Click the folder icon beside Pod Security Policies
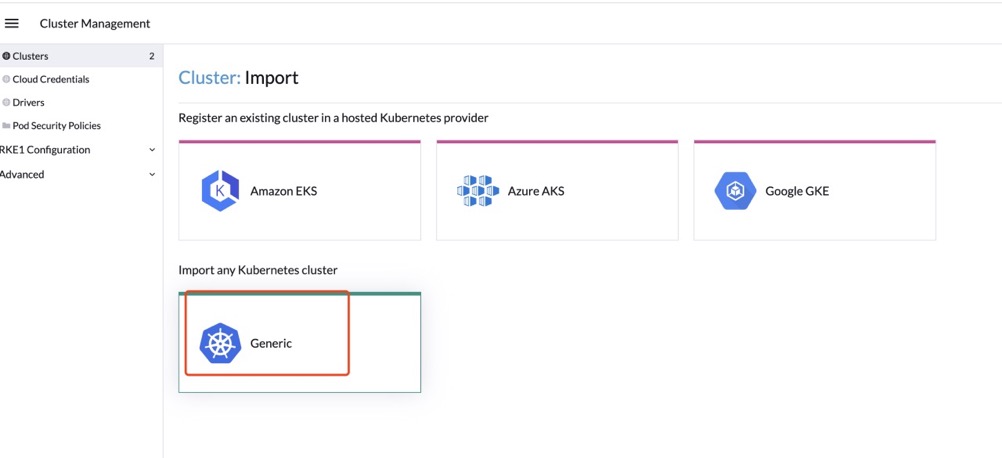 (6, 126)
